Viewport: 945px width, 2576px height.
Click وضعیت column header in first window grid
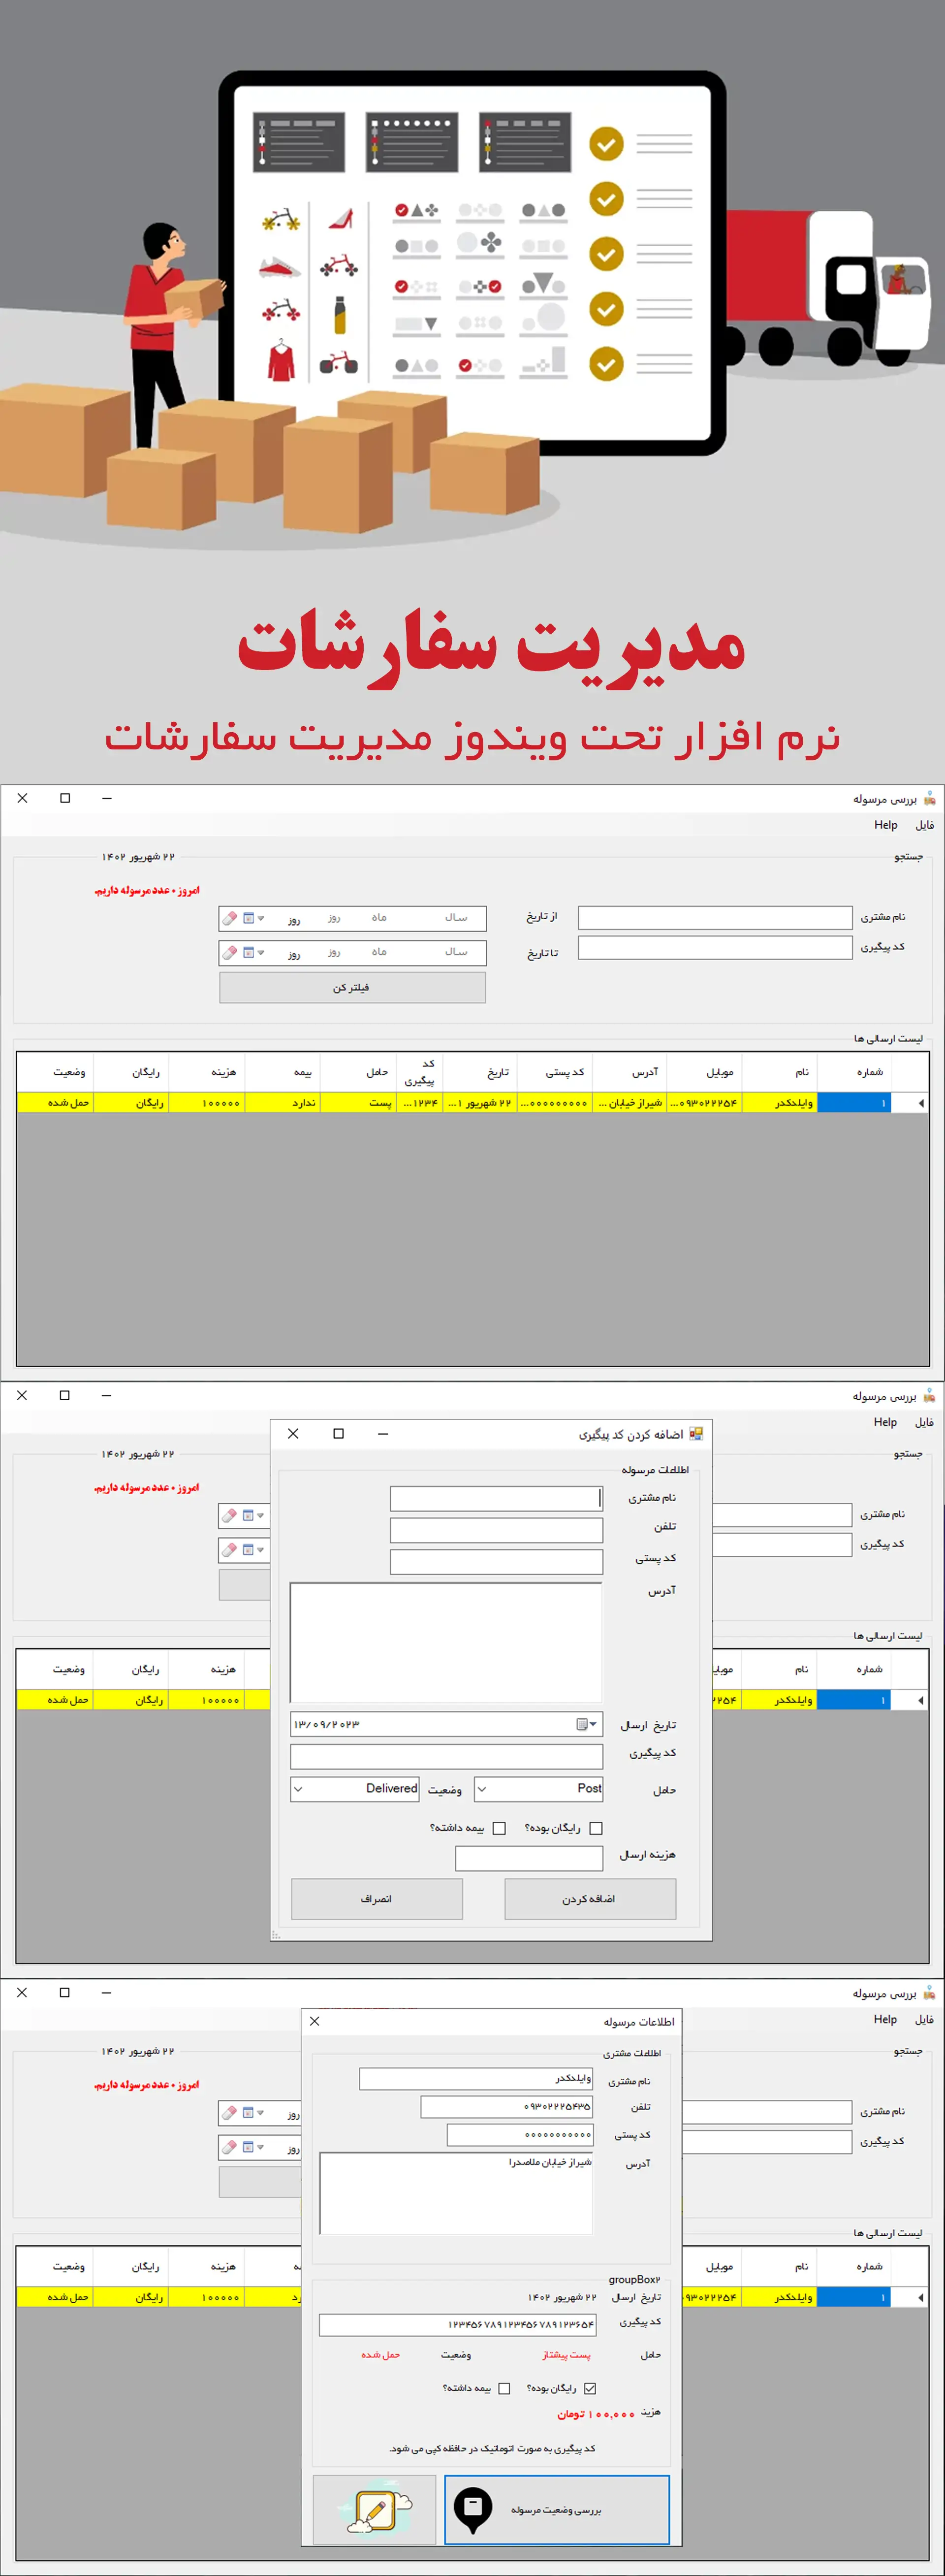(x=56, y=1072)
